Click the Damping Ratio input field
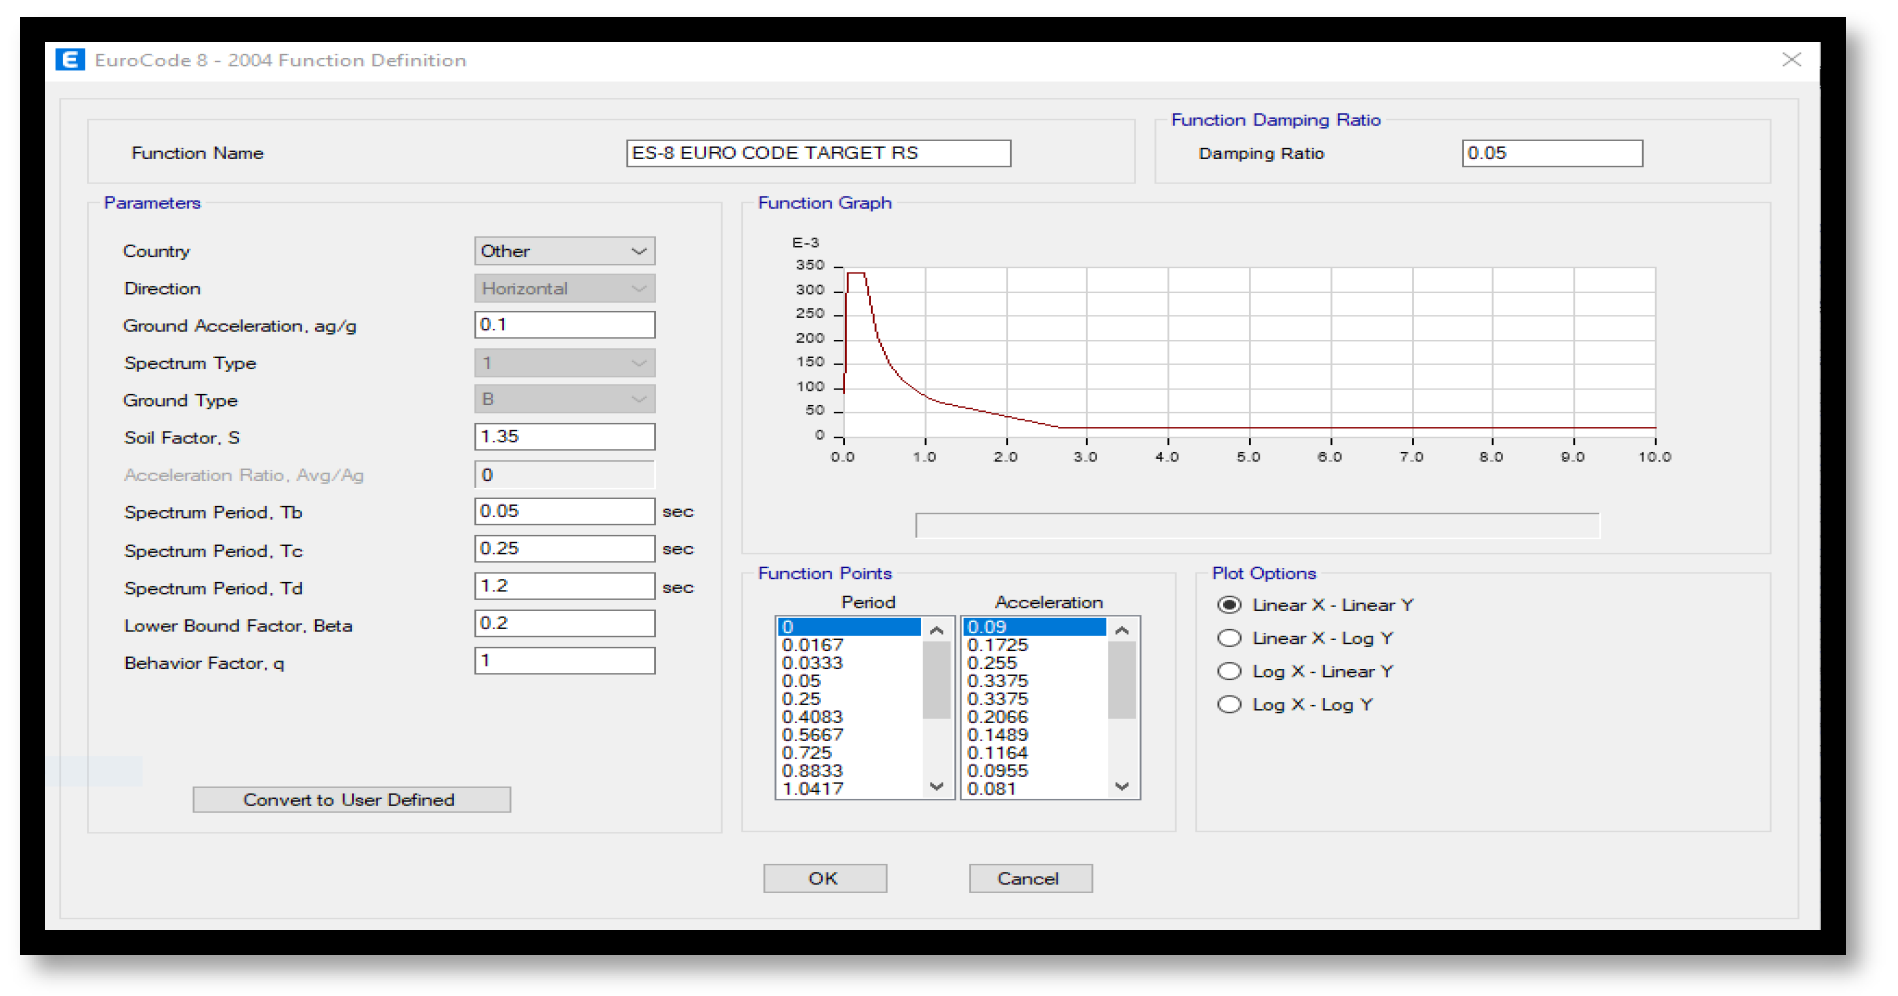This screenshot has height=996, width=1898. [x=1551, y=153]
